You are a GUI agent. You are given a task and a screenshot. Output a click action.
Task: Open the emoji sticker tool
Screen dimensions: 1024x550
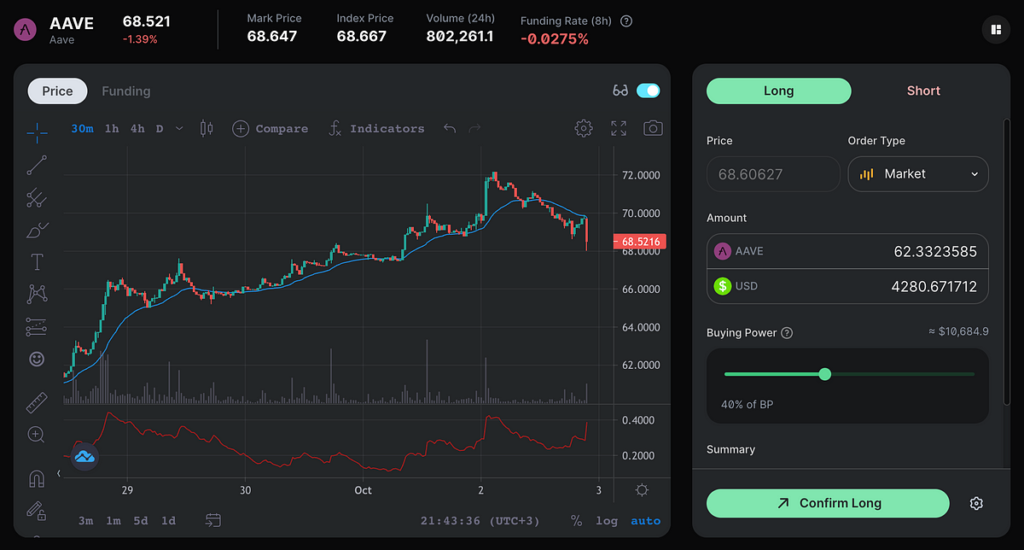tap(37, 359)
